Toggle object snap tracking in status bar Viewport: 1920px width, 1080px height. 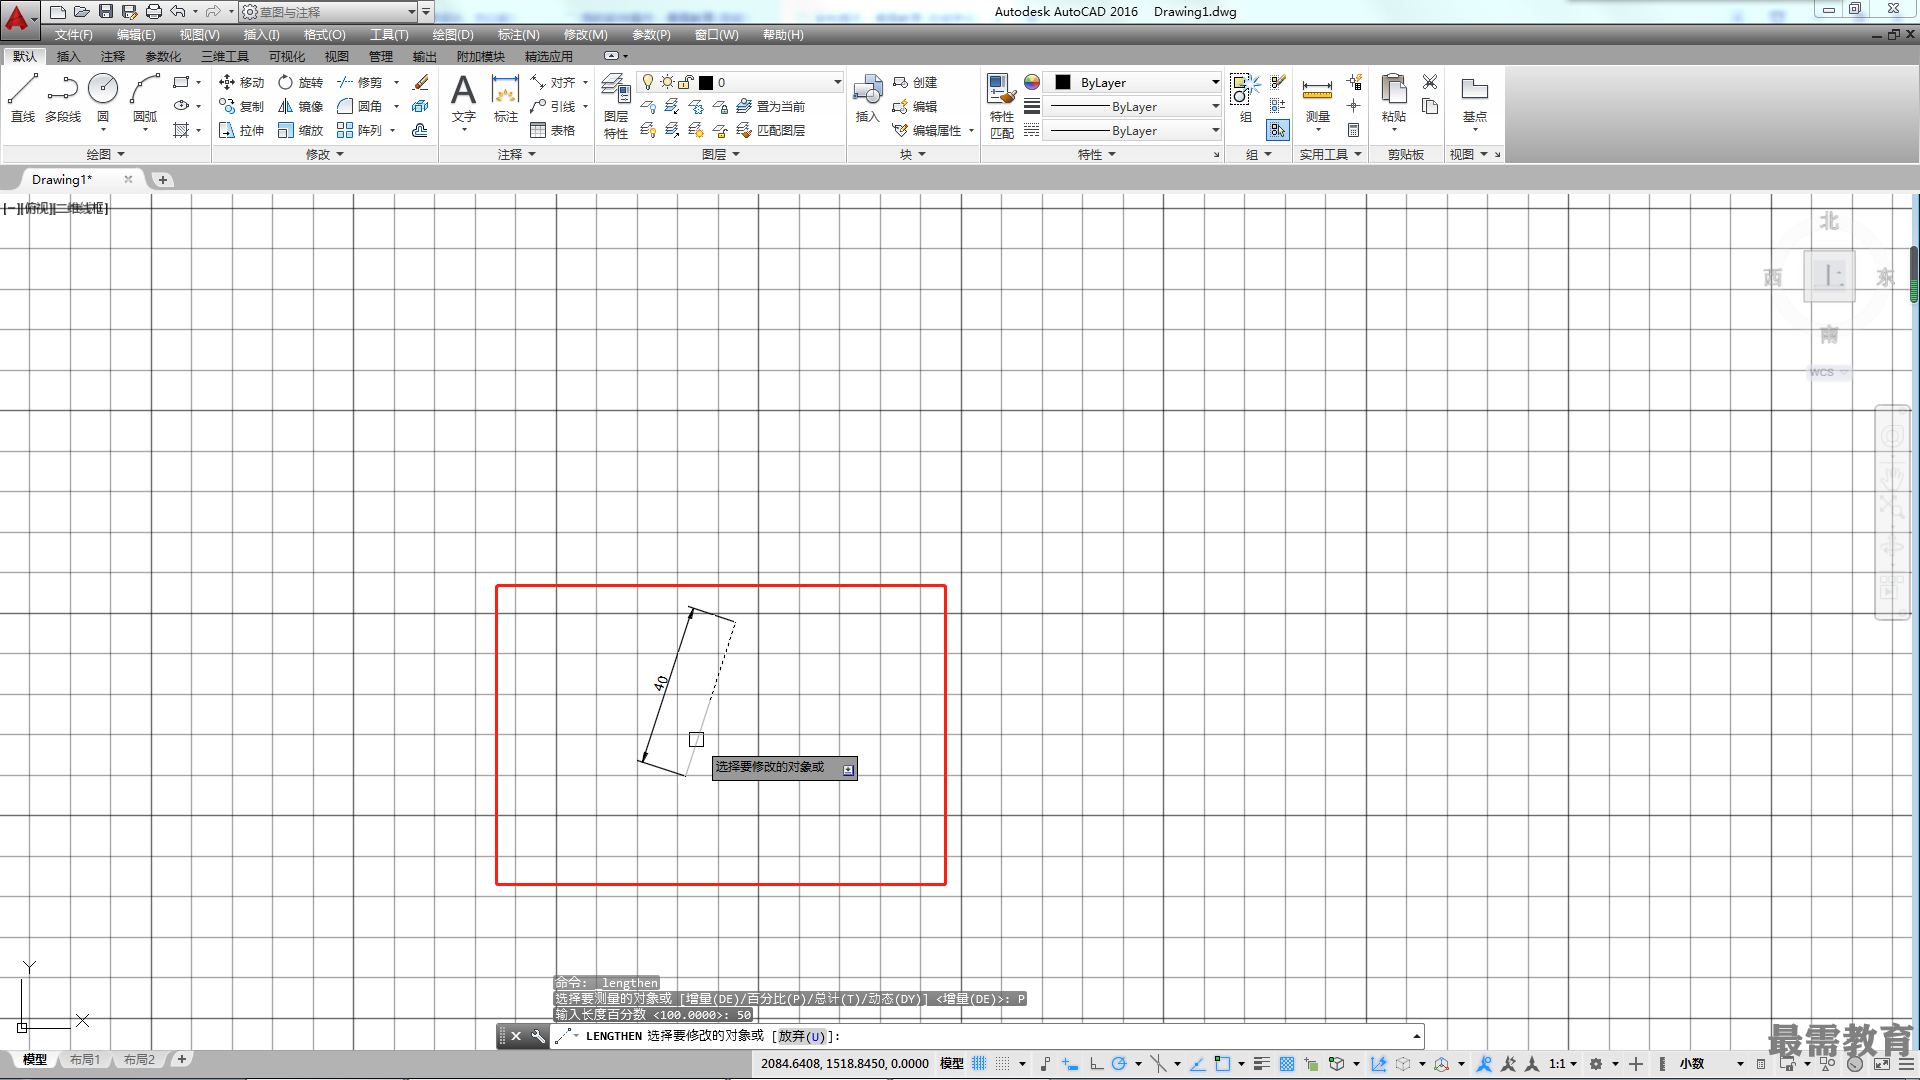(1197, 1063)
